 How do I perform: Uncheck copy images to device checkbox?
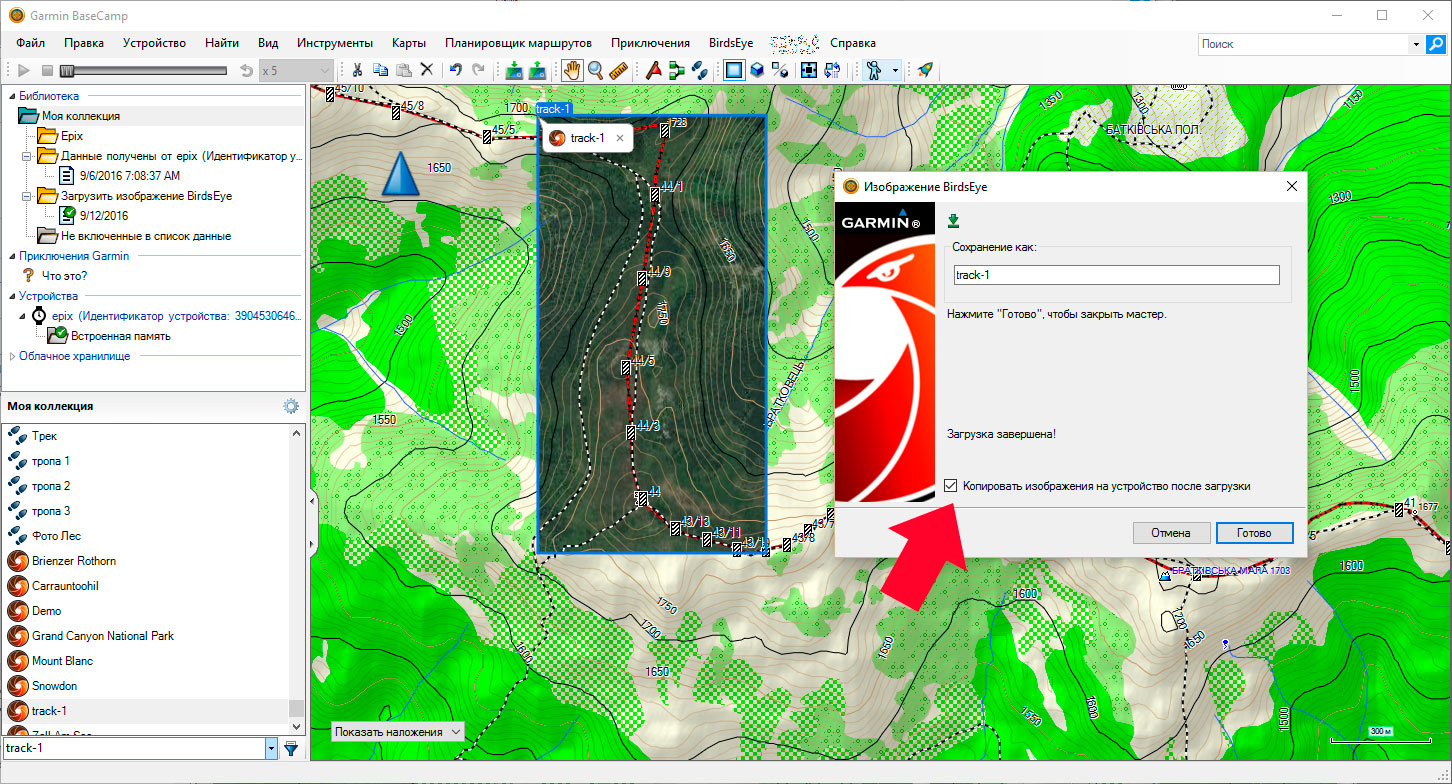pos(950,486)
